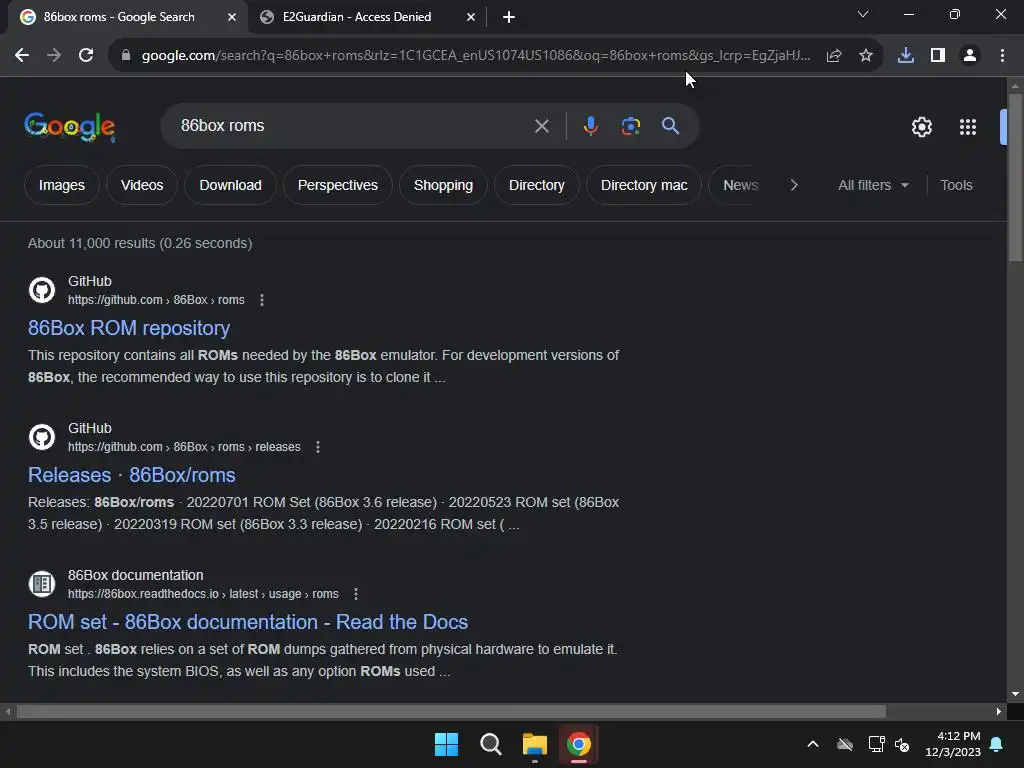
Task: Search by image with Lens
Action: [630, 126]
